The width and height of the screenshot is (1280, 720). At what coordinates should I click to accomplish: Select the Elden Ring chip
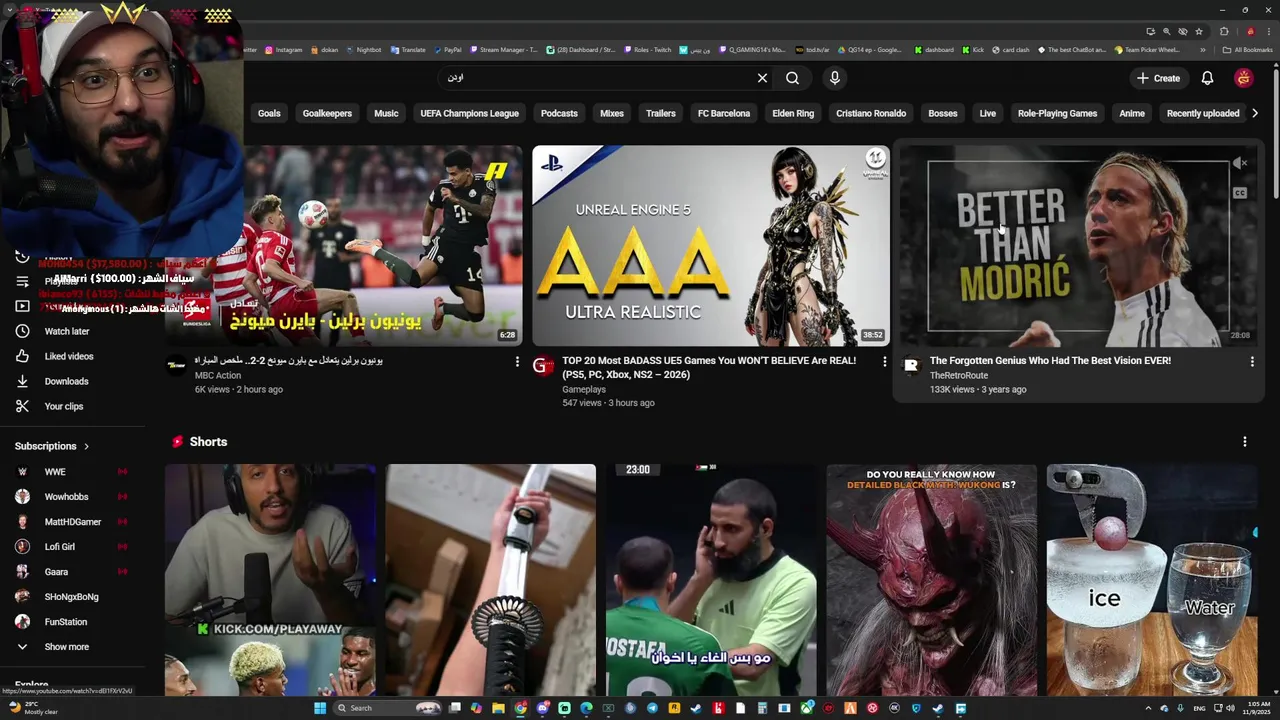(x=793, y=113)
